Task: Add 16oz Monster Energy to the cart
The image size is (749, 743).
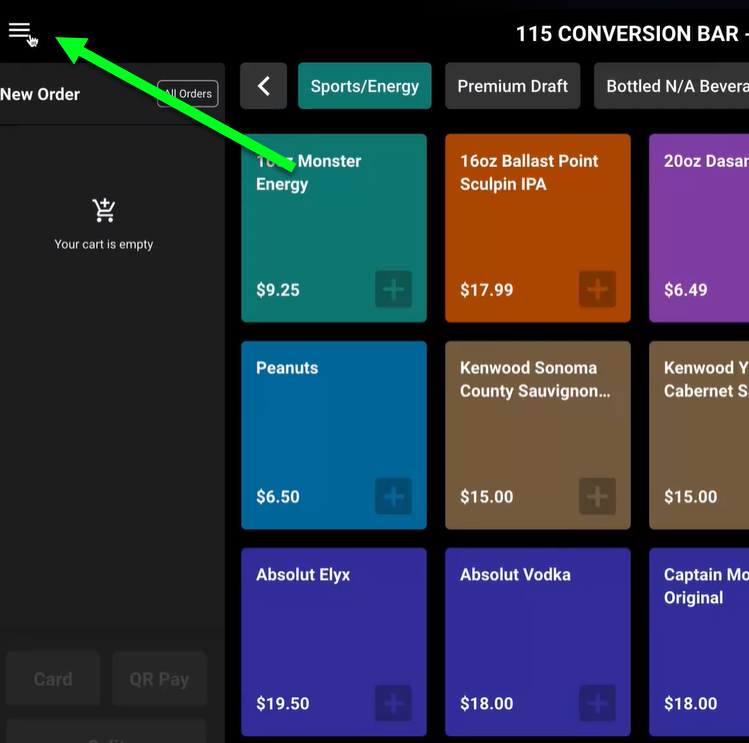Action: 393,289
